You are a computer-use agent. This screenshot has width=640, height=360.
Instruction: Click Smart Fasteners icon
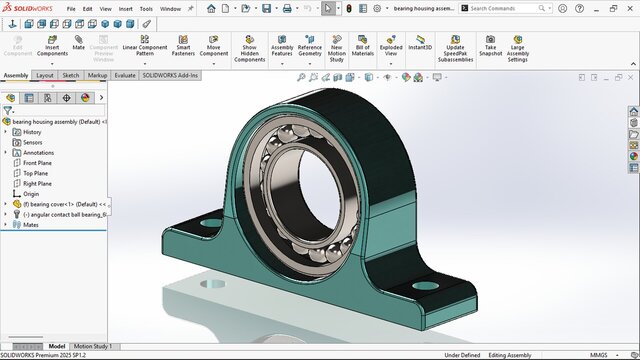[183, 46]
